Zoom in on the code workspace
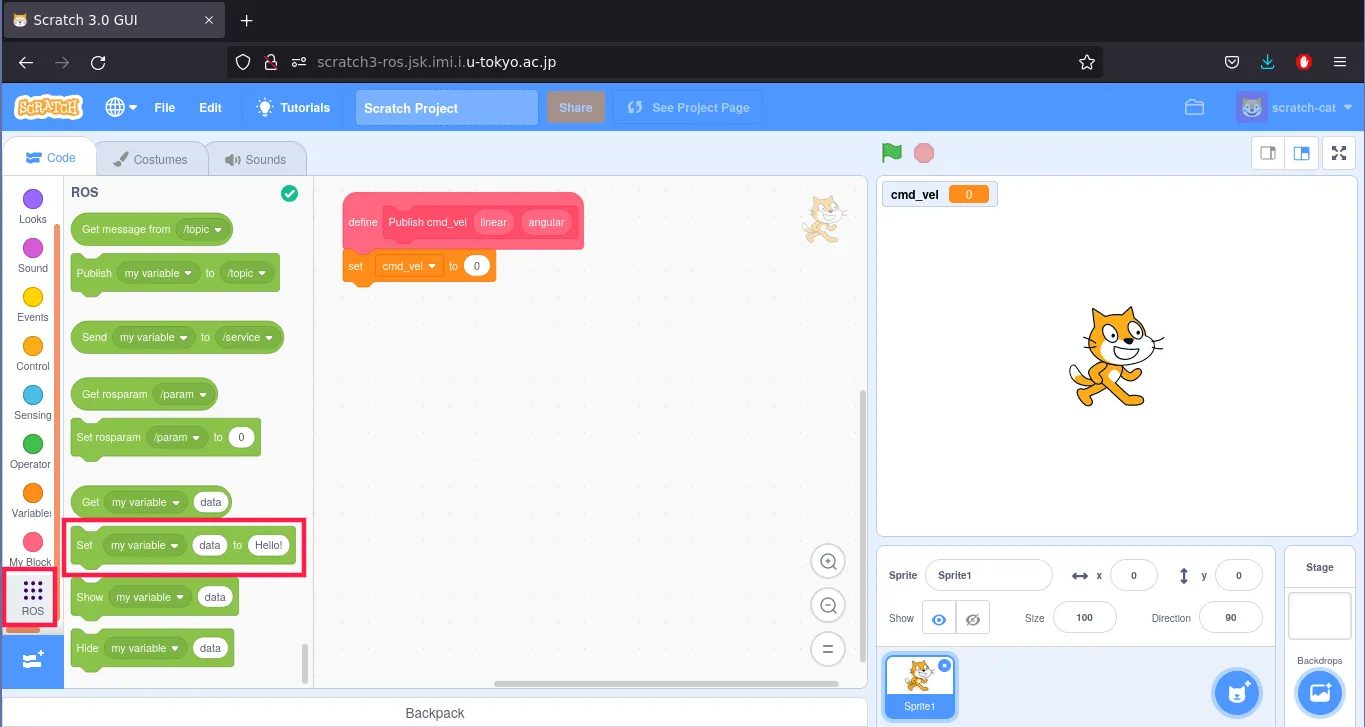This screenshot has width=1365, height=727. click(x=828, y=562)
